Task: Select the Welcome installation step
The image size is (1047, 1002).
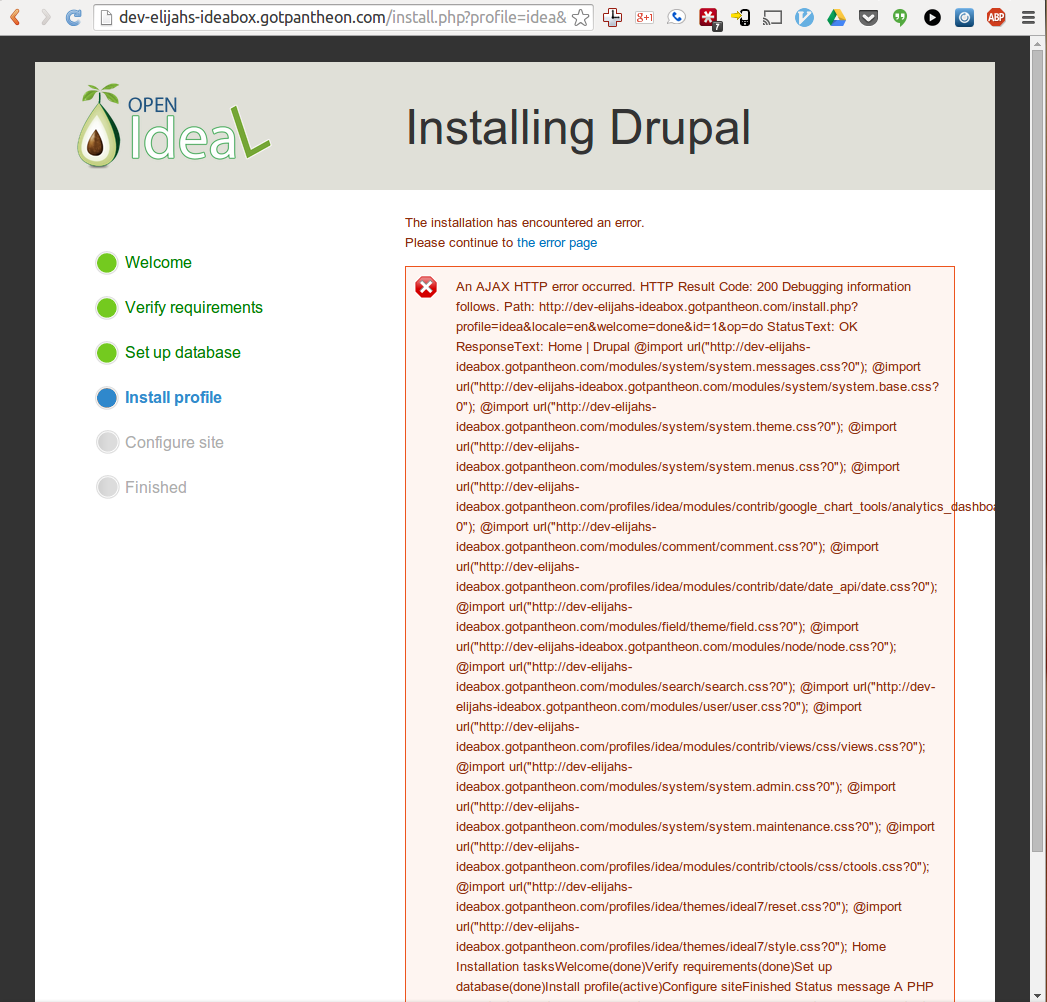Action: click(x=158, y=262)
